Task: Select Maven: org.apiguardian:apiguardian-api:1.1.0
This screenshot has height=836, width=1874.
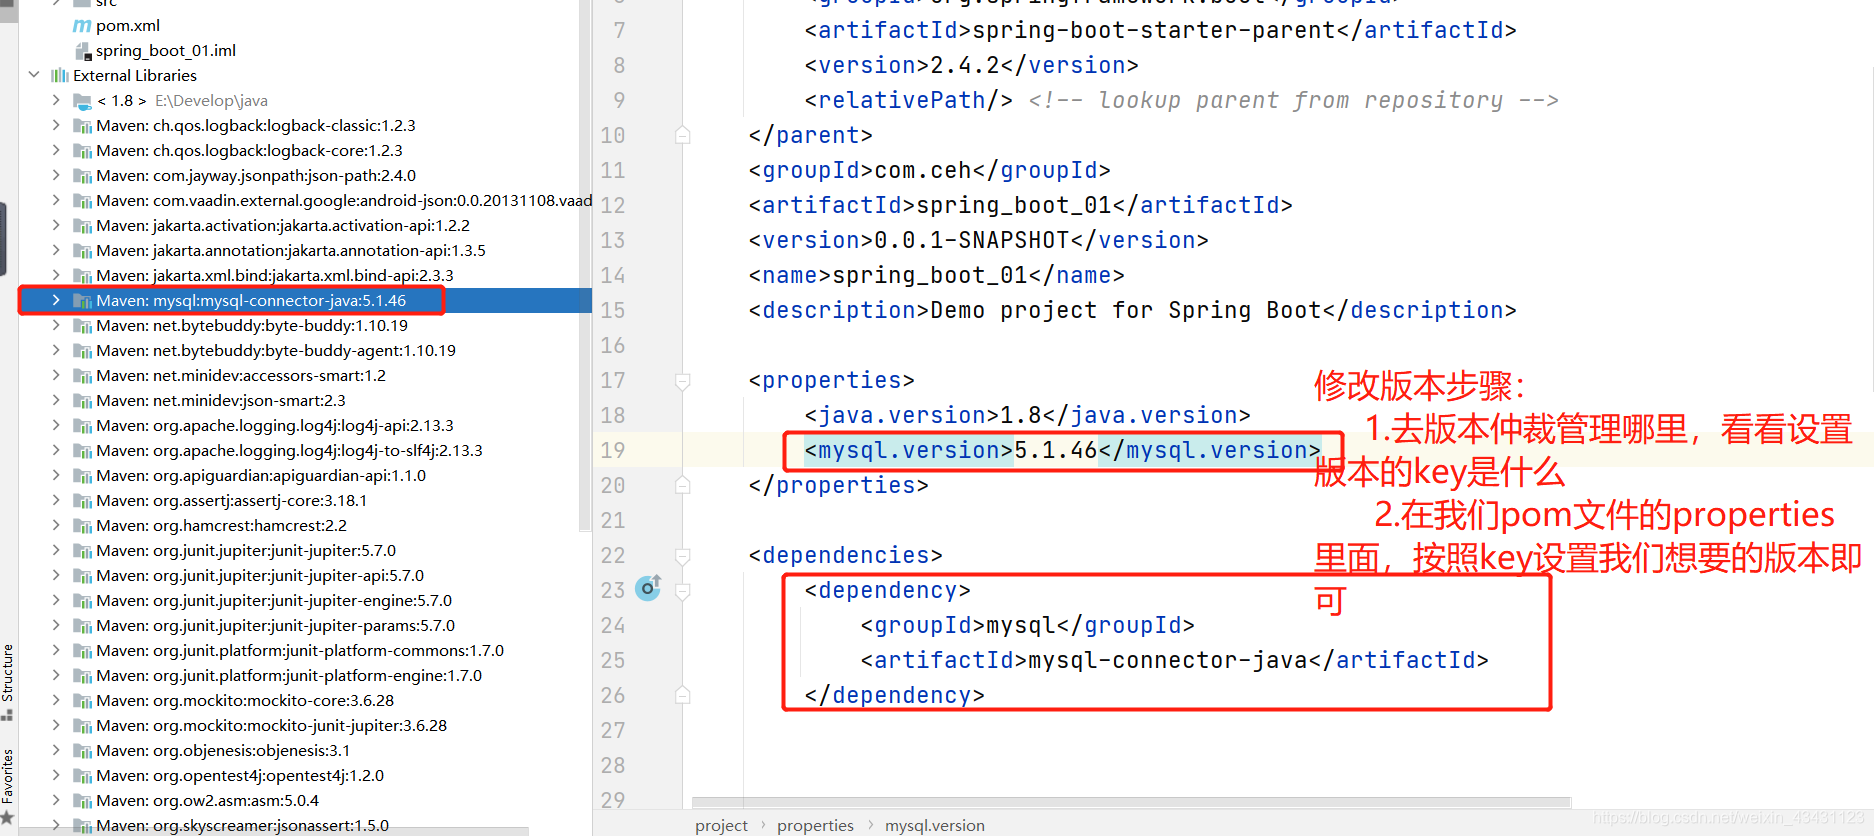Action: click(x=261, y=476)
